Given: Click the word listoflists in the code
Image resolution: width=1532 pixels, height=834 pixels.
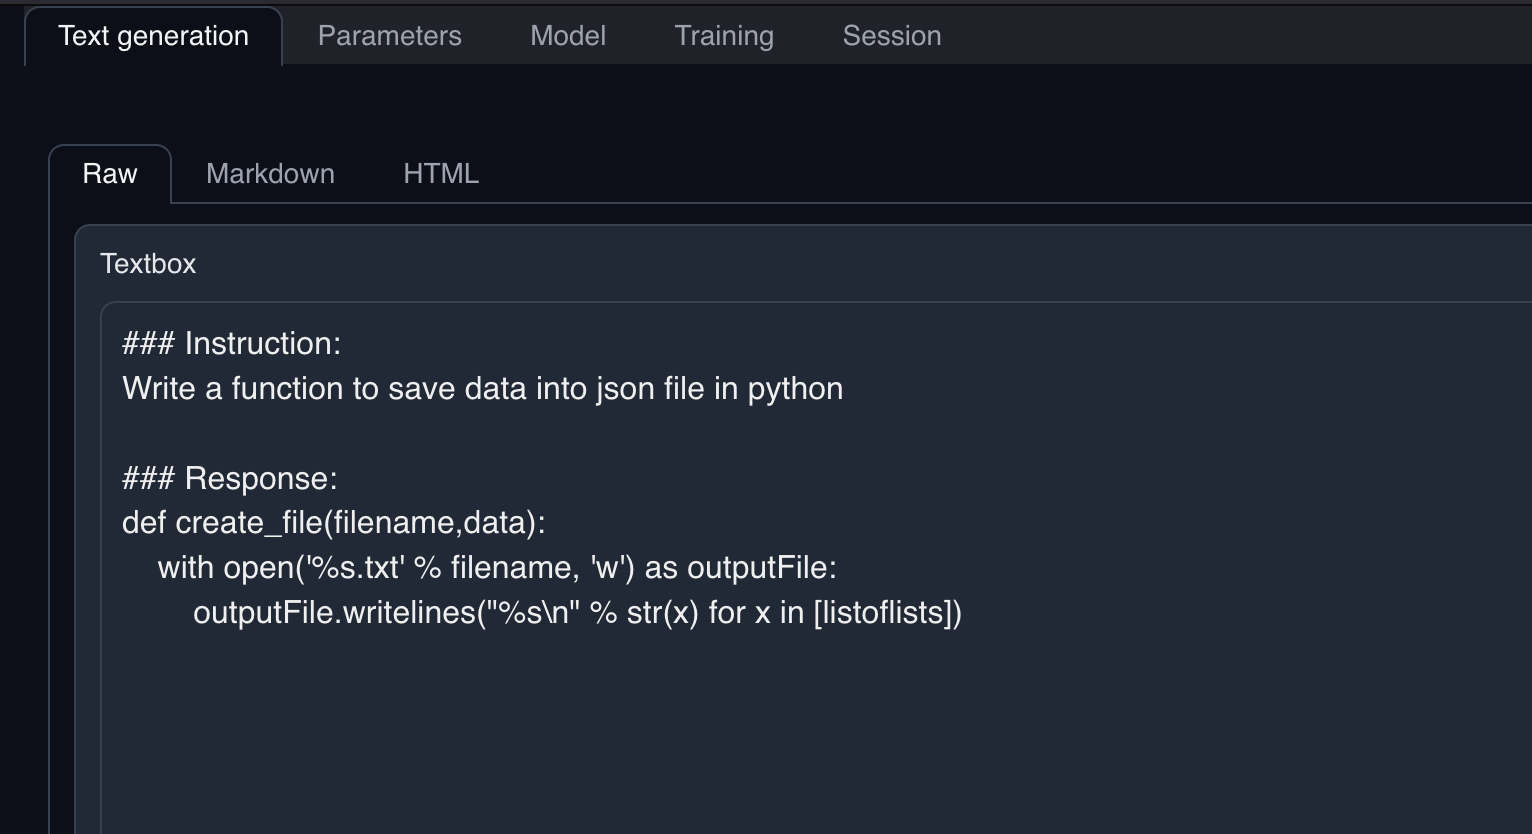Looking at the screenshot, I should pos(887,612).
